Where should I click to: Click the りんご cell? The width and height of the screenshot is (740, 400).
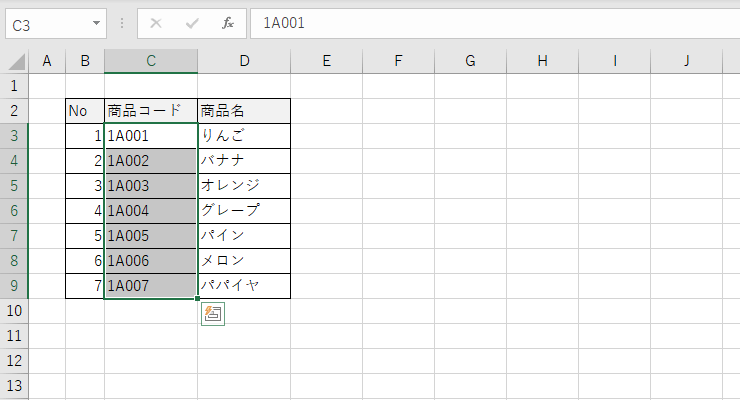(x=244, y=136)
